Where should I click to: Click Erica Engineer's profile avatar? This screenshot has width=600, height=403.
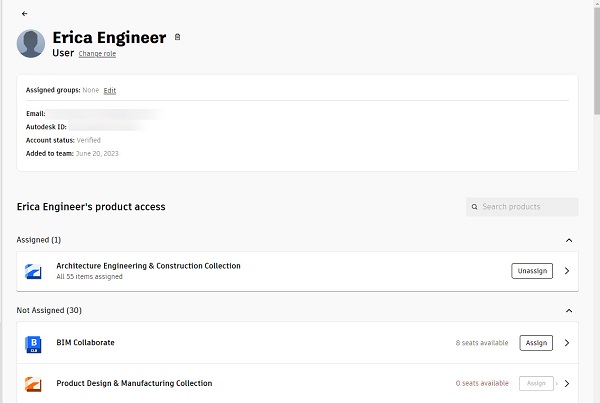pyautogui.click(x=31, y=44)
